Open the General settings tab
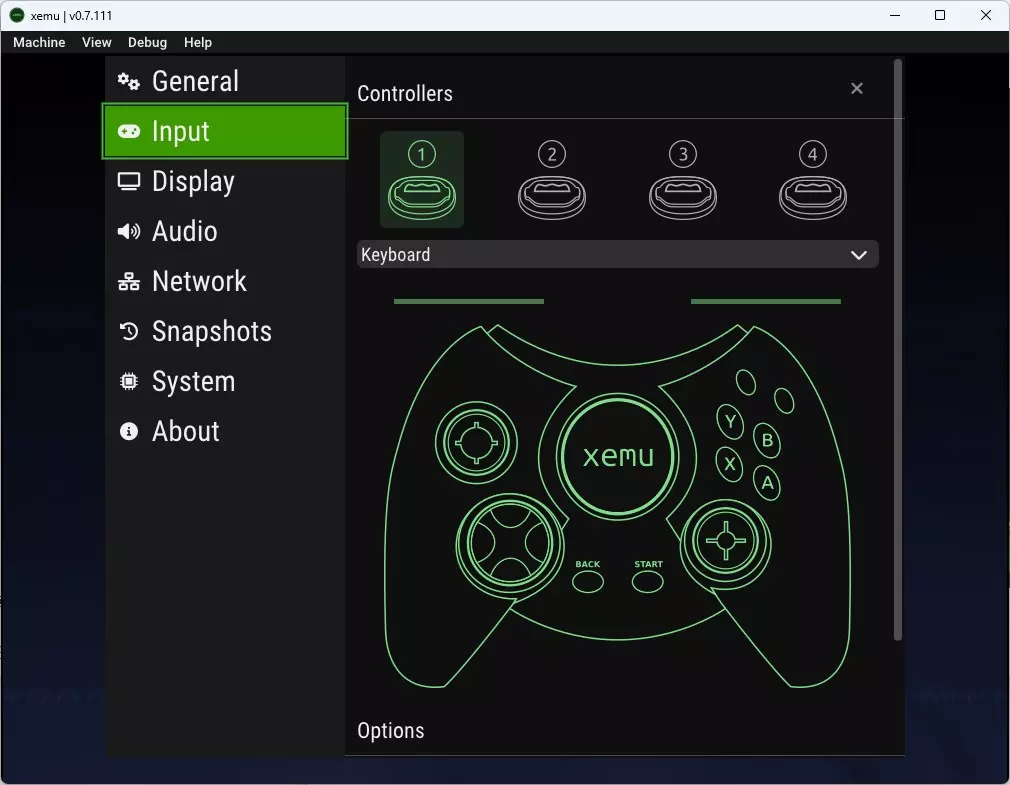The image size is (1010, 785). click(225, 81)
